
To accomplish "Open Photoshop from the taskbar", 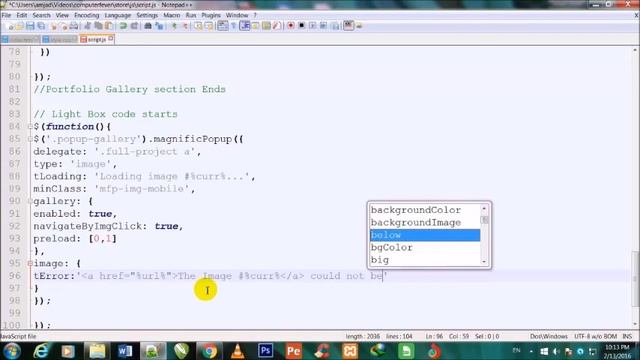I will [x=265, y=351].
